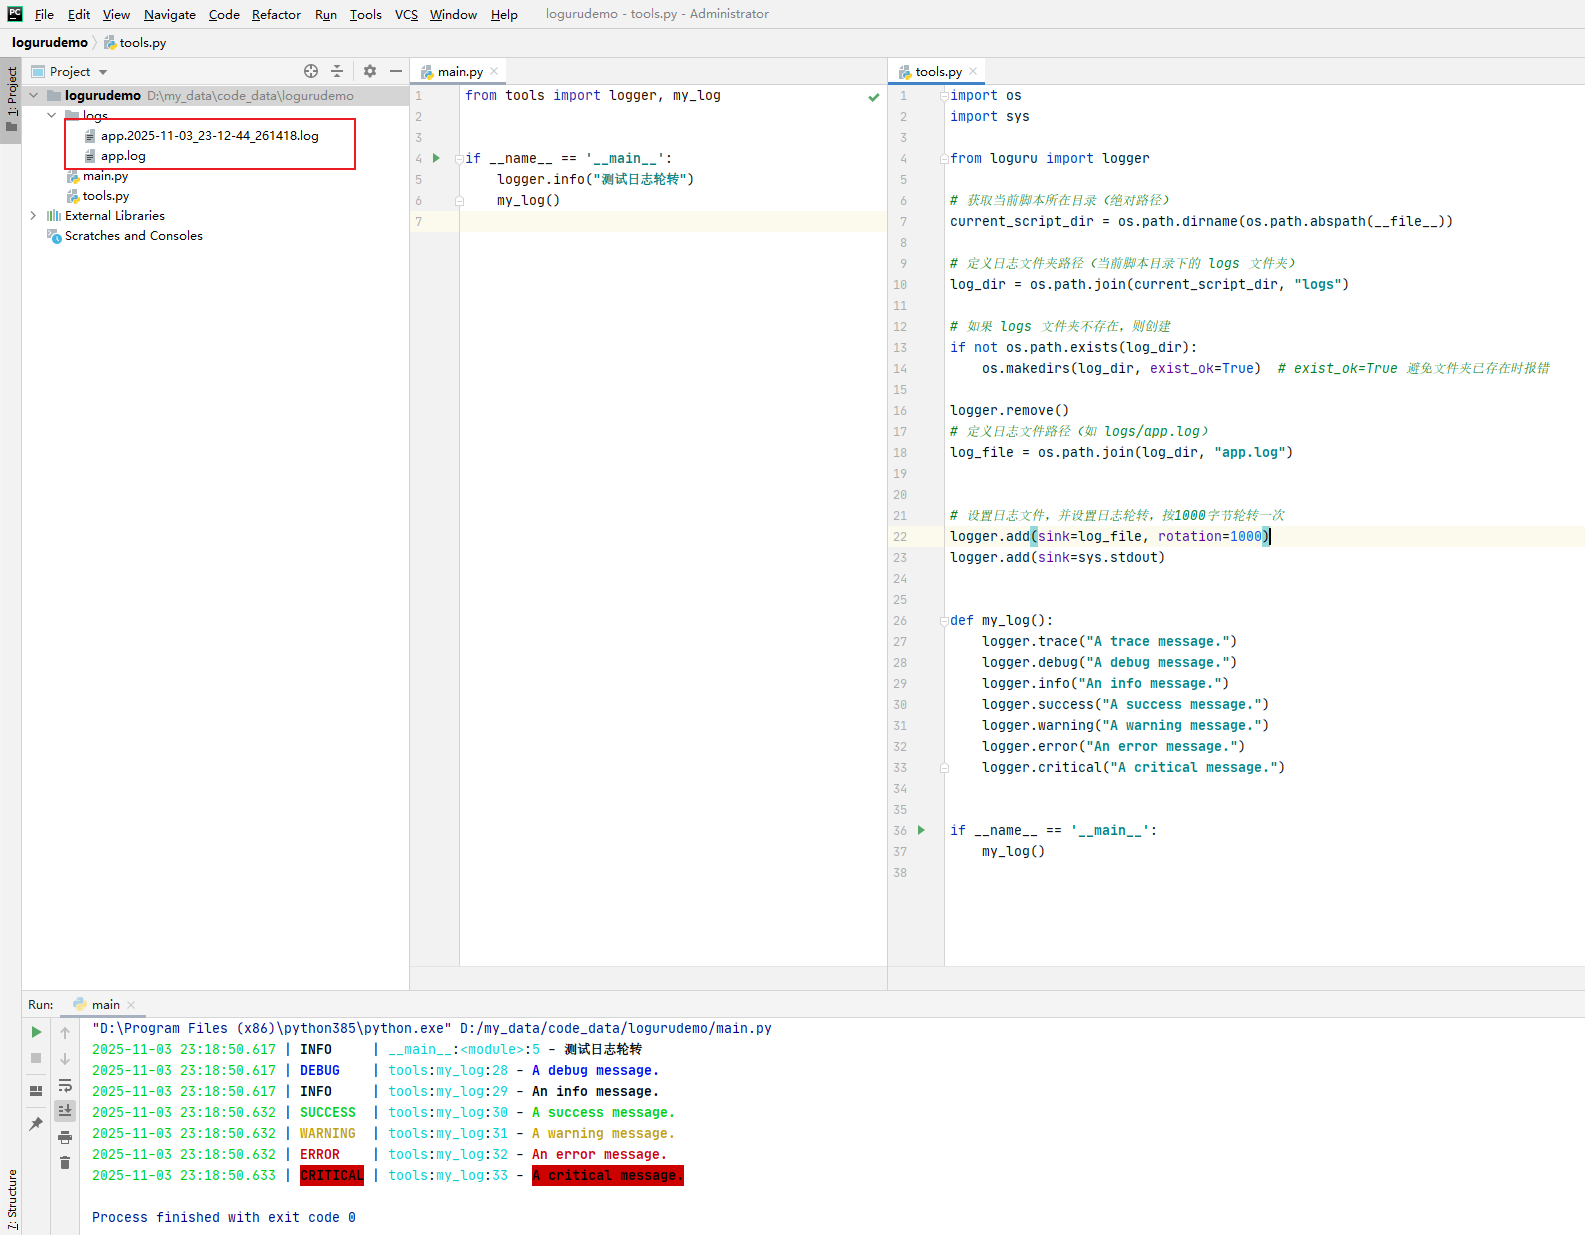Locate current file with crosshair icon
The width and height of the screenshot is (1585, 1235).
(x=311, y=71)
